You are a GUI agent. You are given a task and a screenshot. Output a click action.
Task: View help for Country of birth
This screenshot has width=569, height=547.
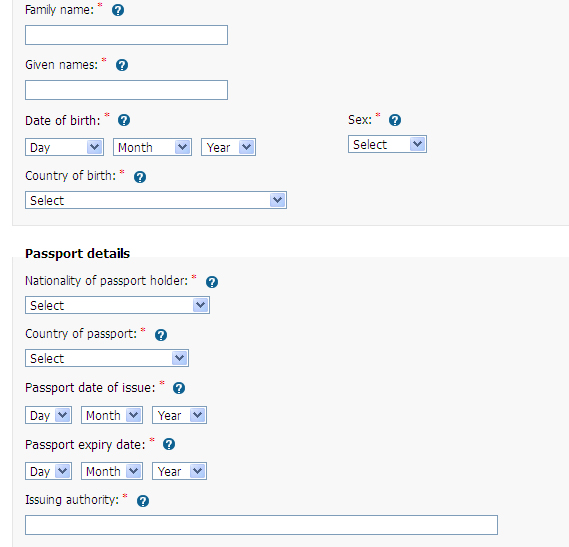(140, 177)
